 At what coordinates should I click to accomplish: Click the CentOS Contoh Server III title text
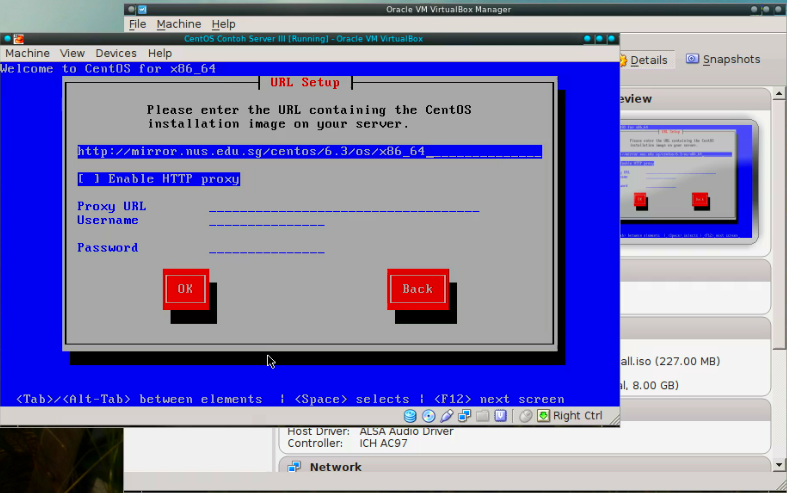303,39
